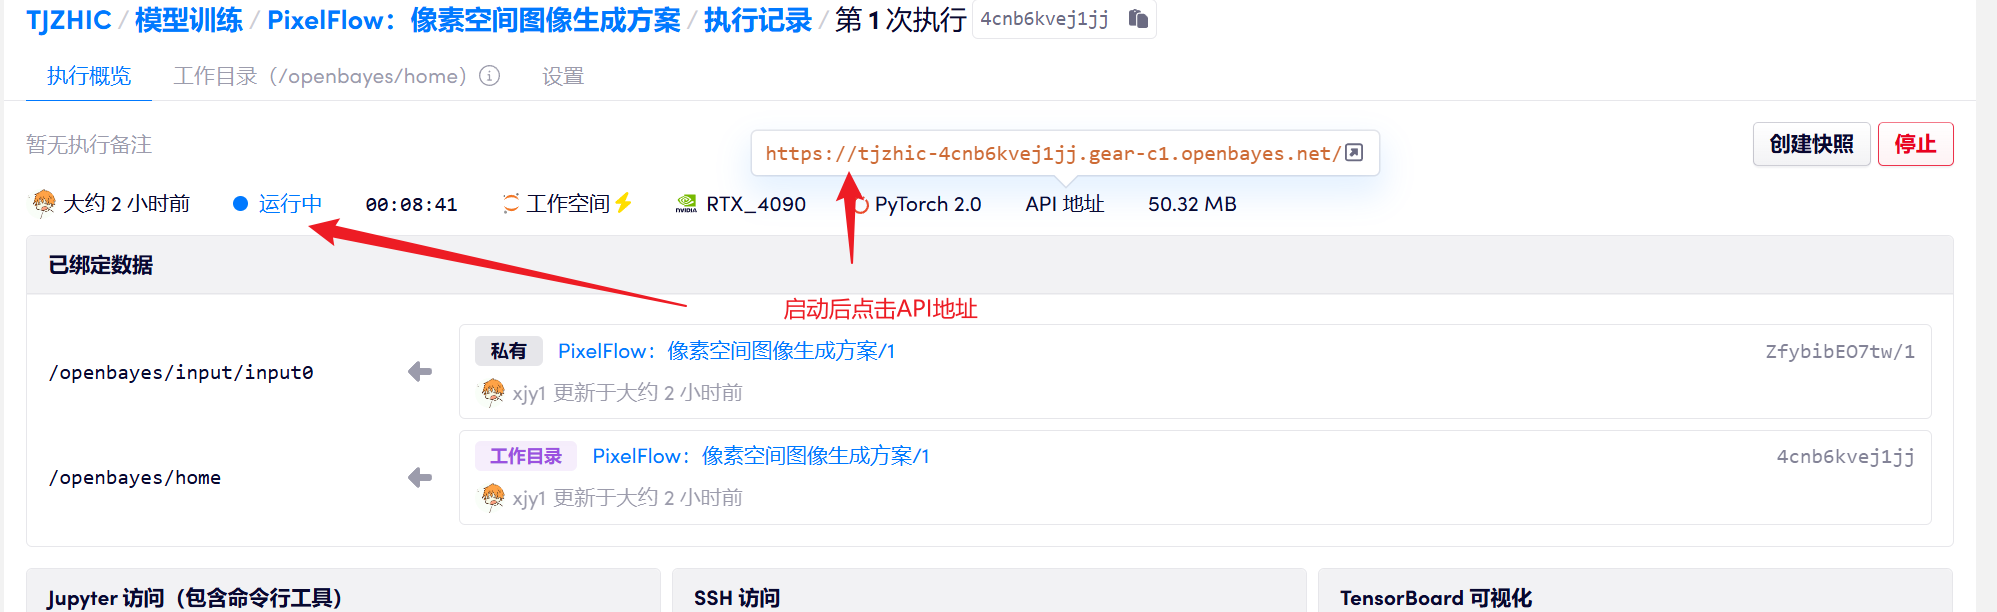
Task: Click 暂无执行备注 to add a note
Action: [89, 145]
